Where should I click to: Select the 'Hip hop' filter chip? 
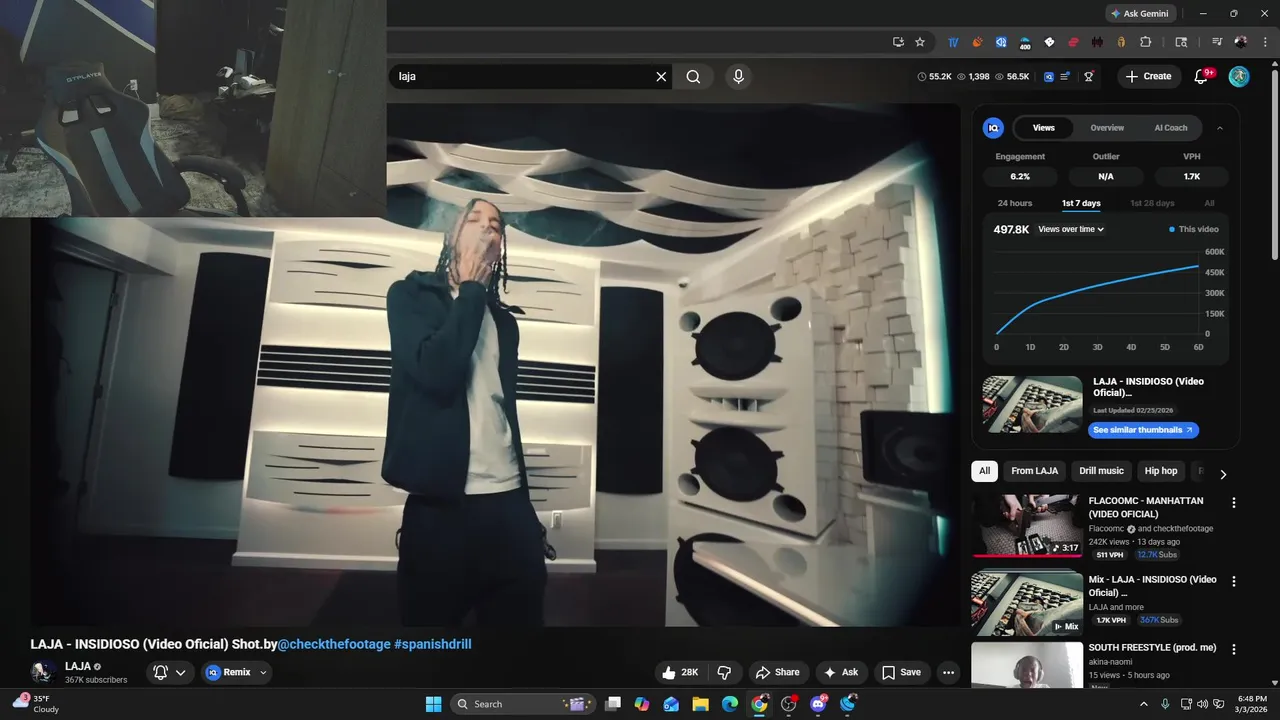pos(1161,471)
